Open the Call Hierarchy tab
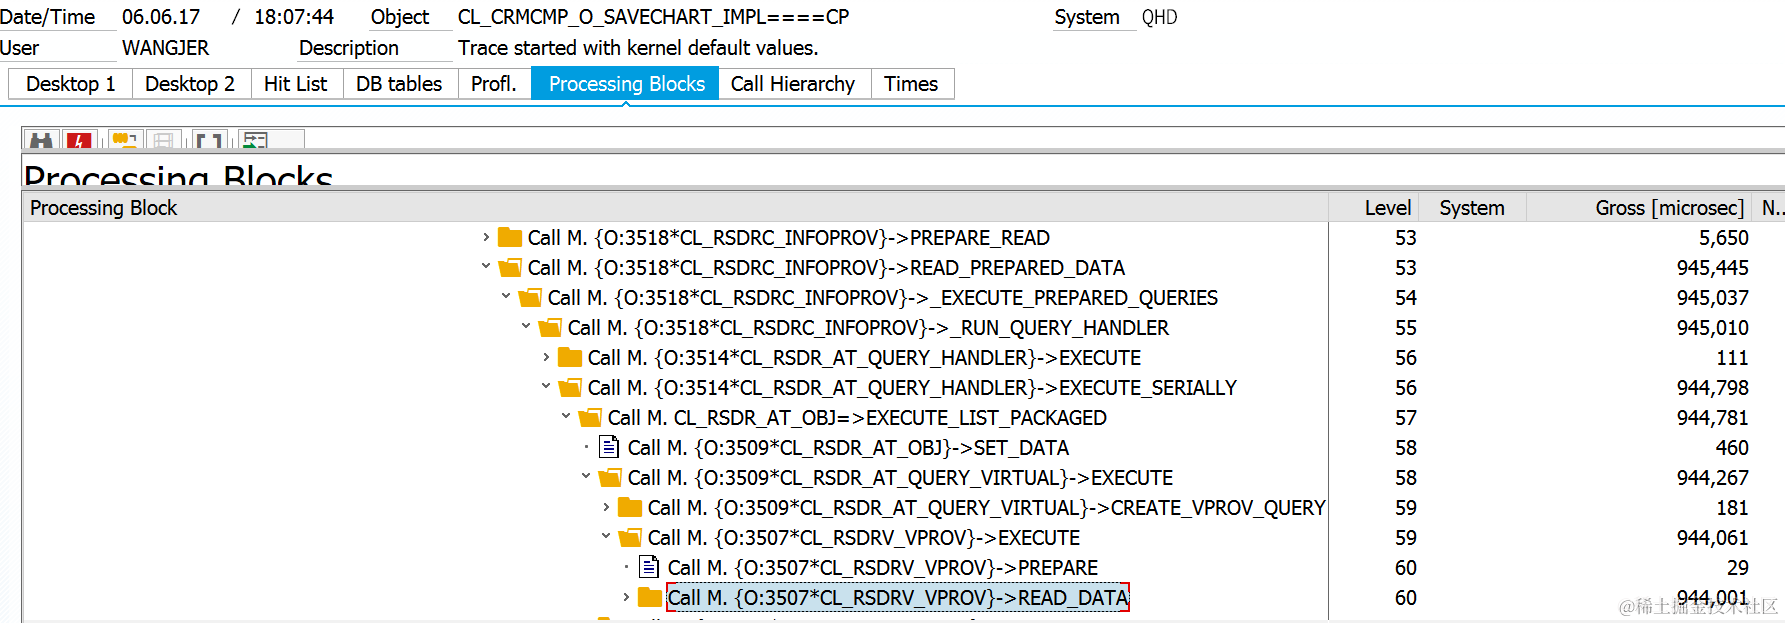 (793, 84)
